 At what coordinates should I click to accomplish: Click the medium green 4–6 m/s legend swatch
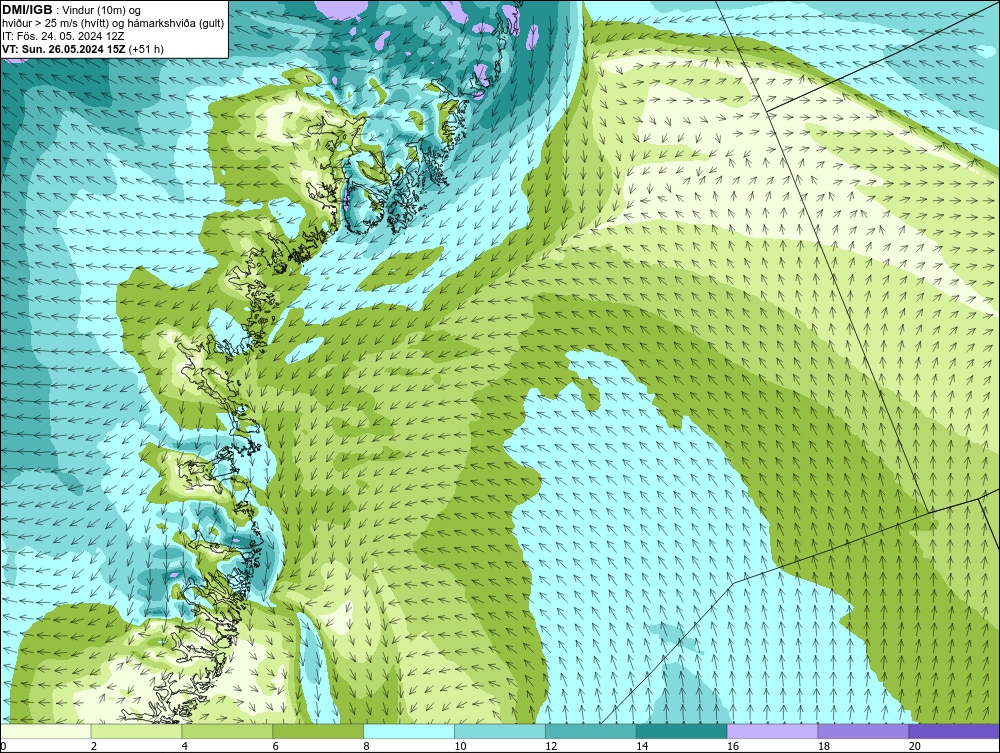[227, 731]
